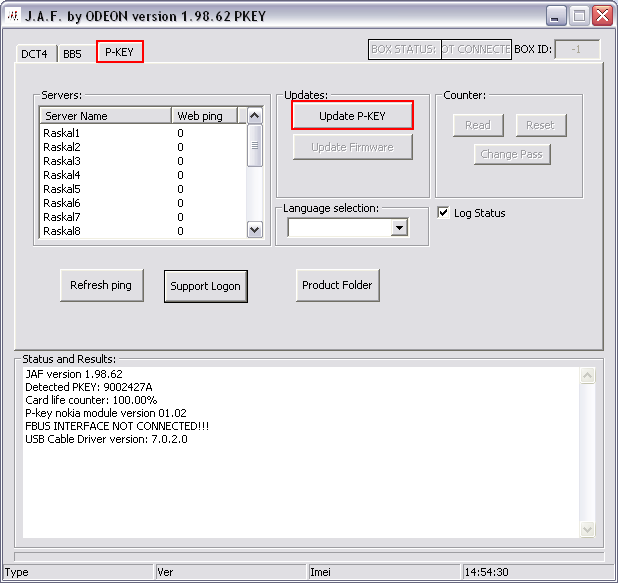Open the P-KEY tab

[x=119, y=52]
